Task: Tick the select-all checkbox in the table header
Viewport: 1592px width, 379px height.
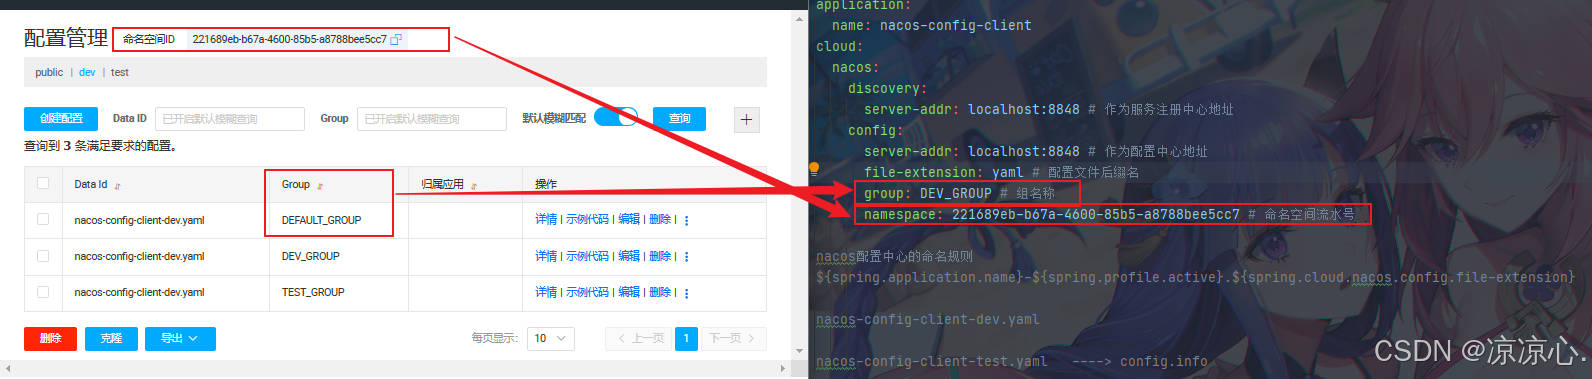Action: coord(43,183)
